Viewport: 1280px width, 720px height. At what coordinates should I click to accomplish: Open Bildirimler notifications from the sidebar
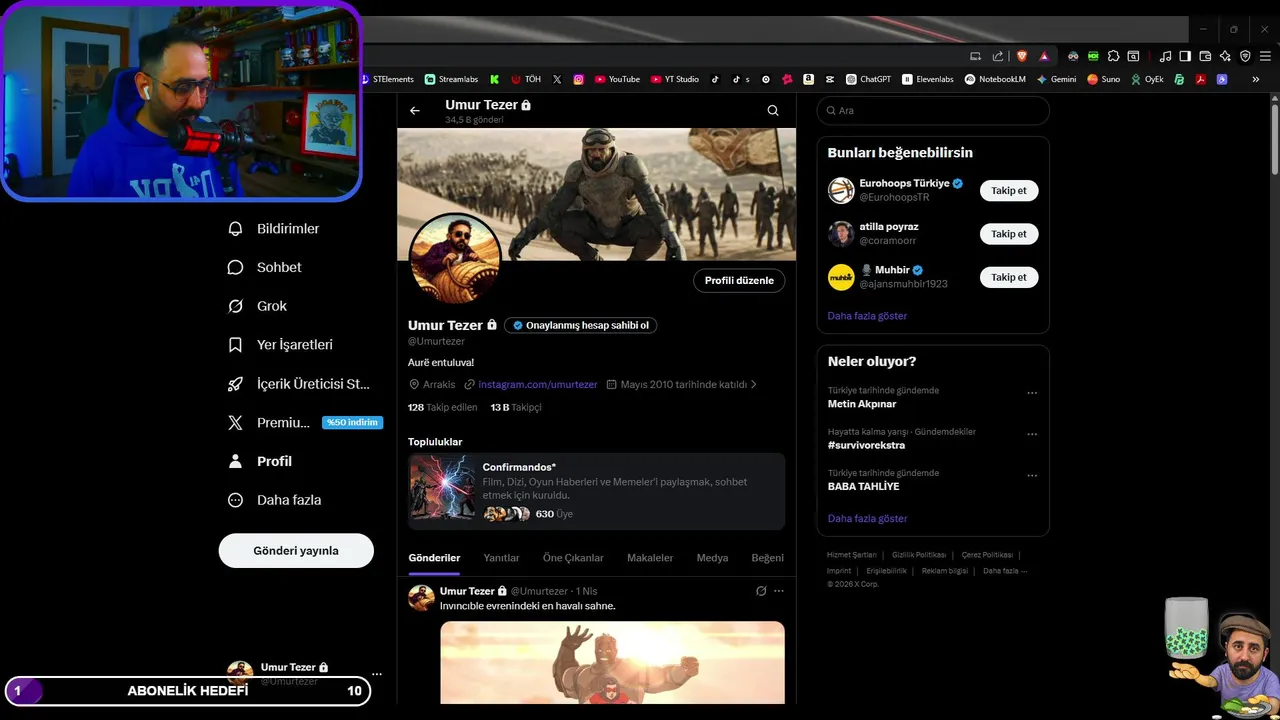274,229
